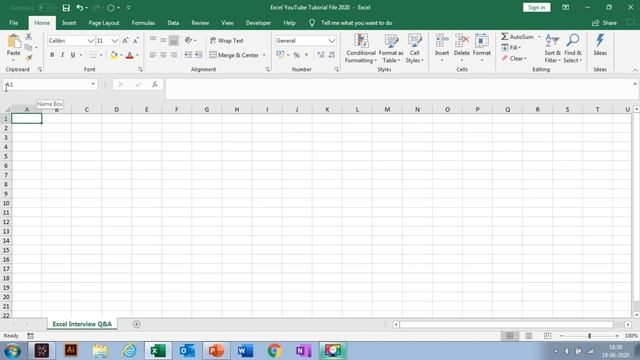Image resolution: width=640 pixels, height=360 pixels.
Task: Click the Insert cells icon
Action: click(442, 41)
